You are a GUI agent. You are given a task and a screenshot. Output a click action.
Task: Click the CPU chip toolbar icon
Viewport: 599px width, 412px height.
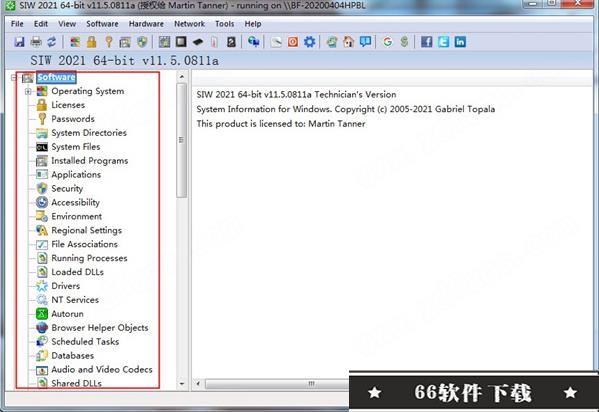(x=181, y=42)
